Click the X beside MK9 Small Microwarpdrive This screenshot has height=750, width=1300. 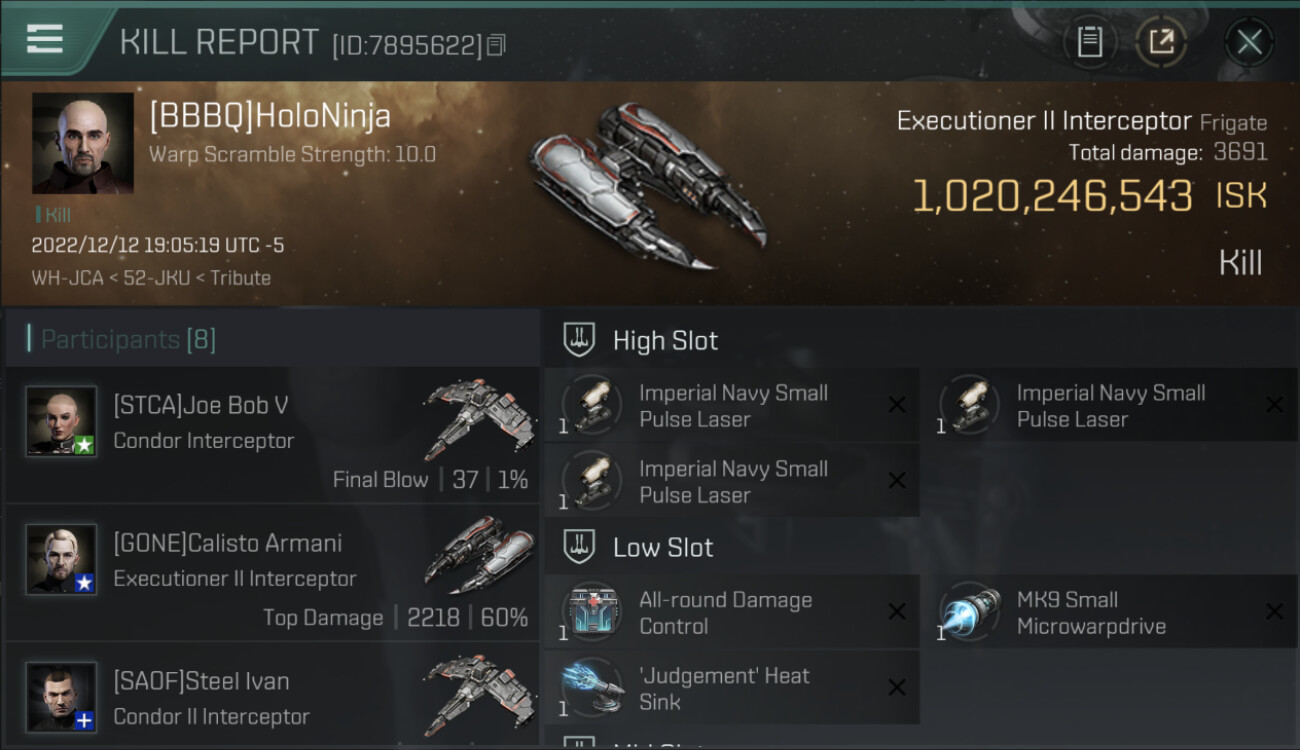(1274, 612)
